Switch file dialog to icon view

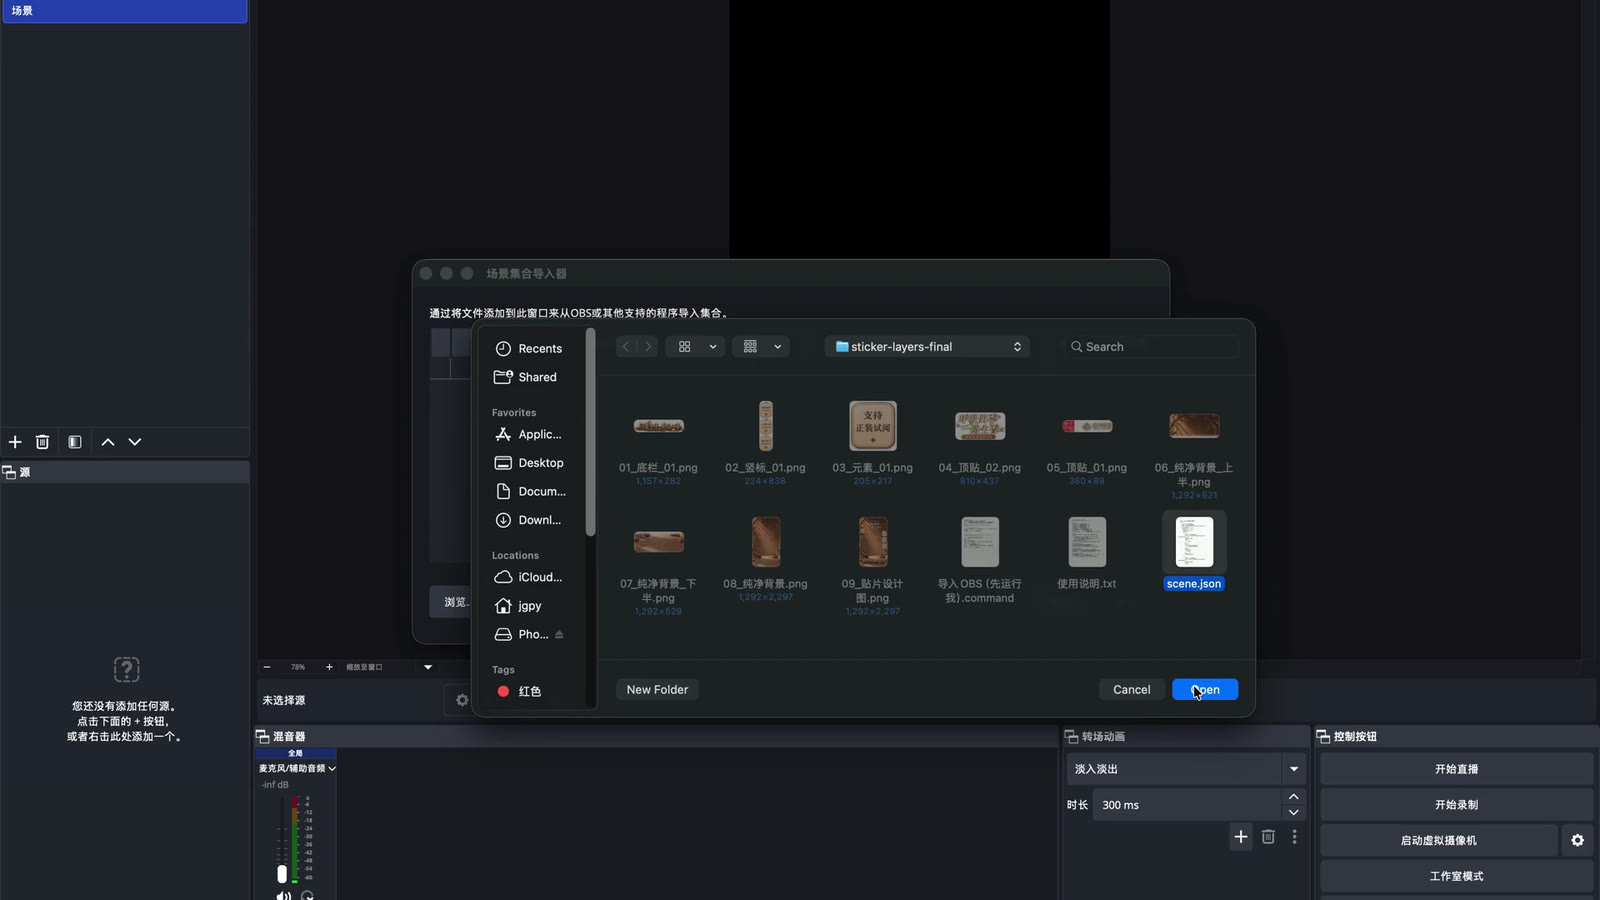coord(685,347)
